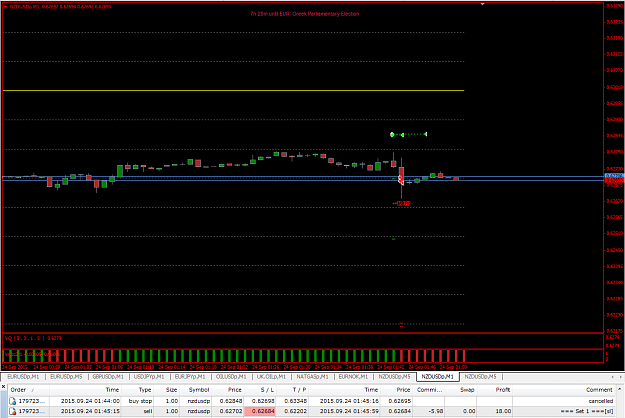This screenshot has width=625, height=418.
Task: Click the buy stop type cell
Action: click(140, 401)
